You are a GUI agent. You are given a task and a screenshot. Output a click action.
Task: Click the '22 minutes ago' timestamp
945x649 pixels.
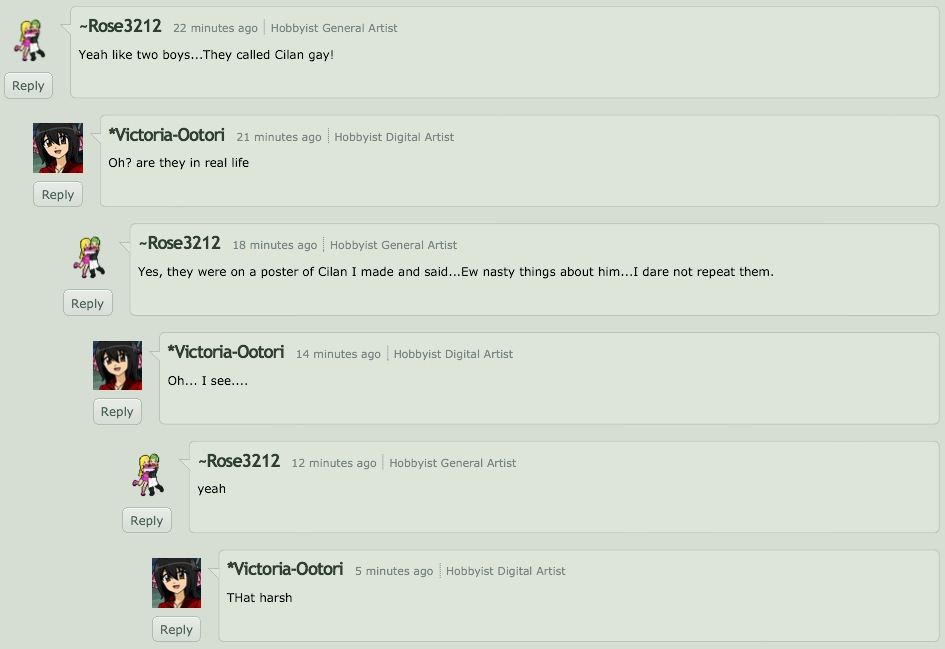pos(215,28)
